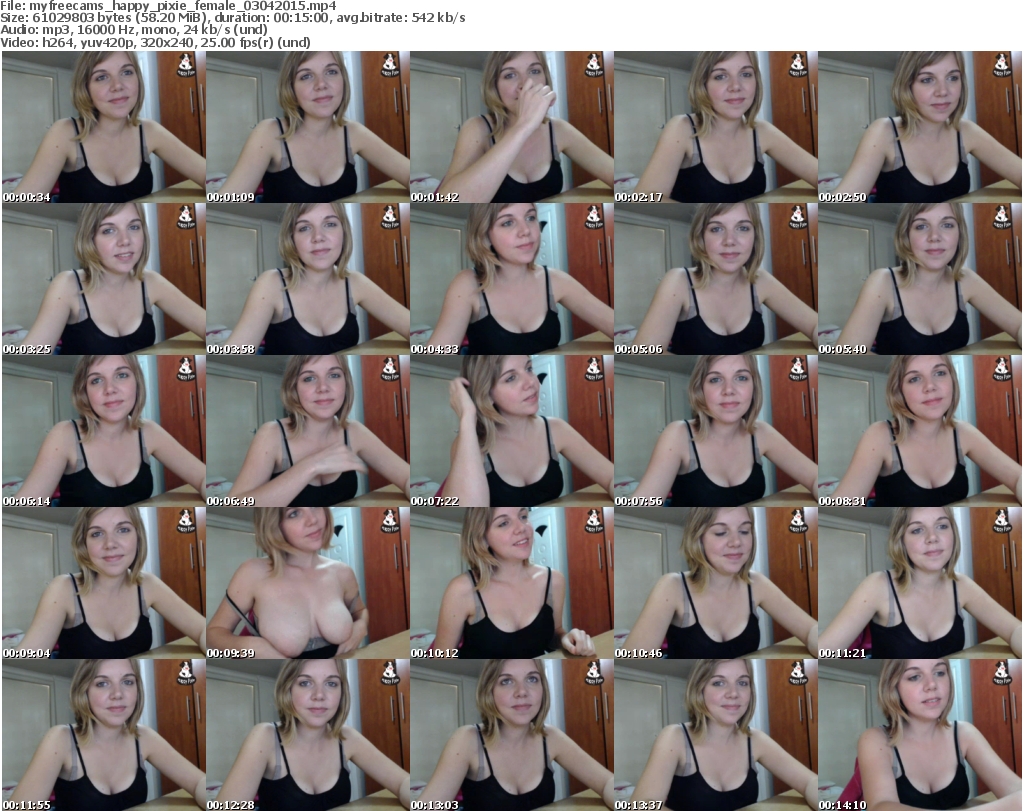Select the frame timestamped 00:05:40
Screen dimensions: 1024x811
point(919,279)
